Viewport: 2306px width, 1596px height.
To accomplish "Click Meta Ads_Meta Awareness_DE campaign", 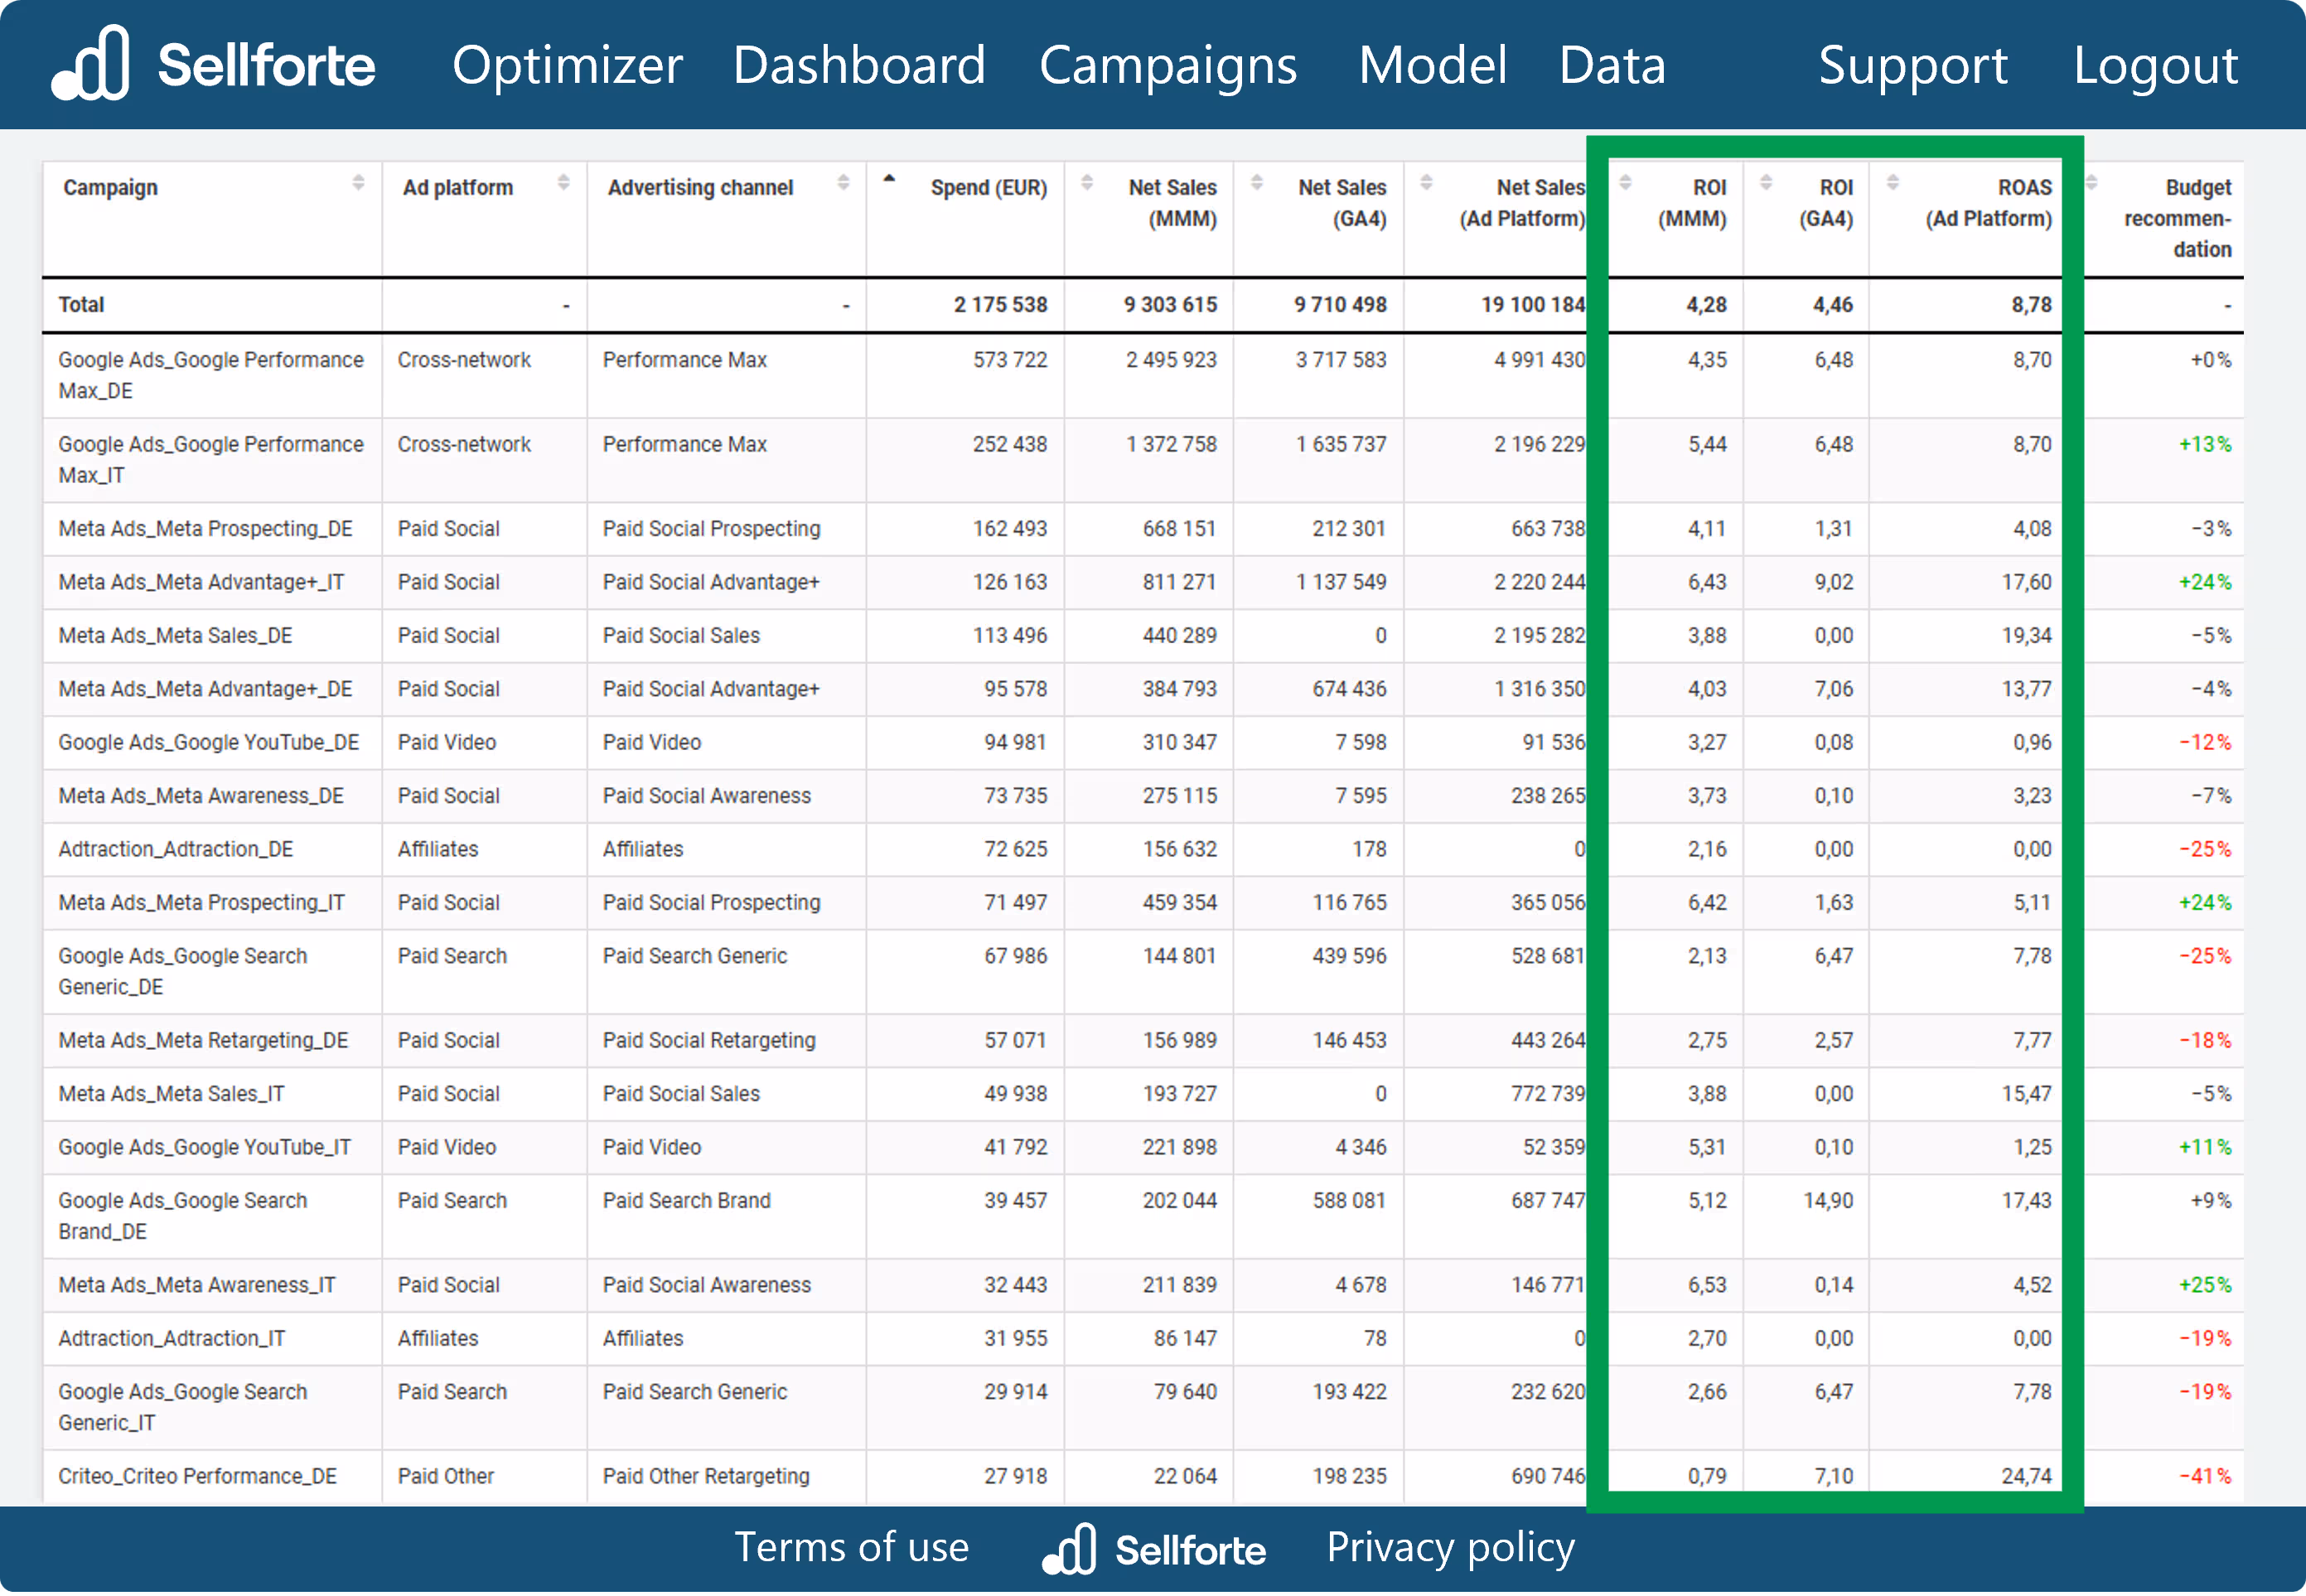I will click(x=201, y=796).
